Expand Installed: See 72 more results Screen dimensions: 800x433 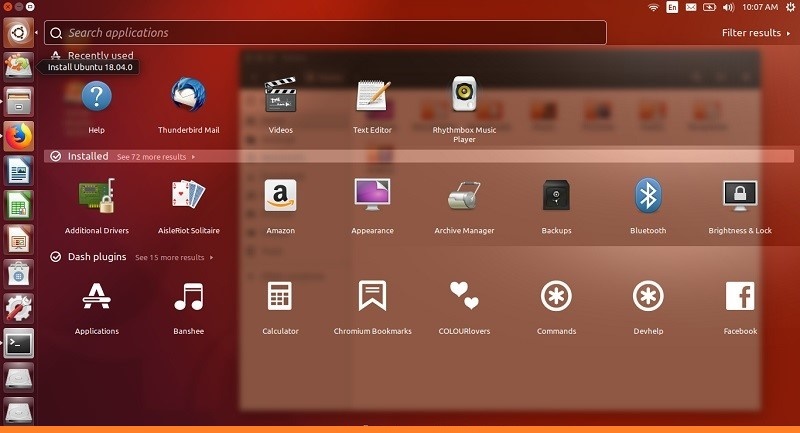[x=156, y=157]
